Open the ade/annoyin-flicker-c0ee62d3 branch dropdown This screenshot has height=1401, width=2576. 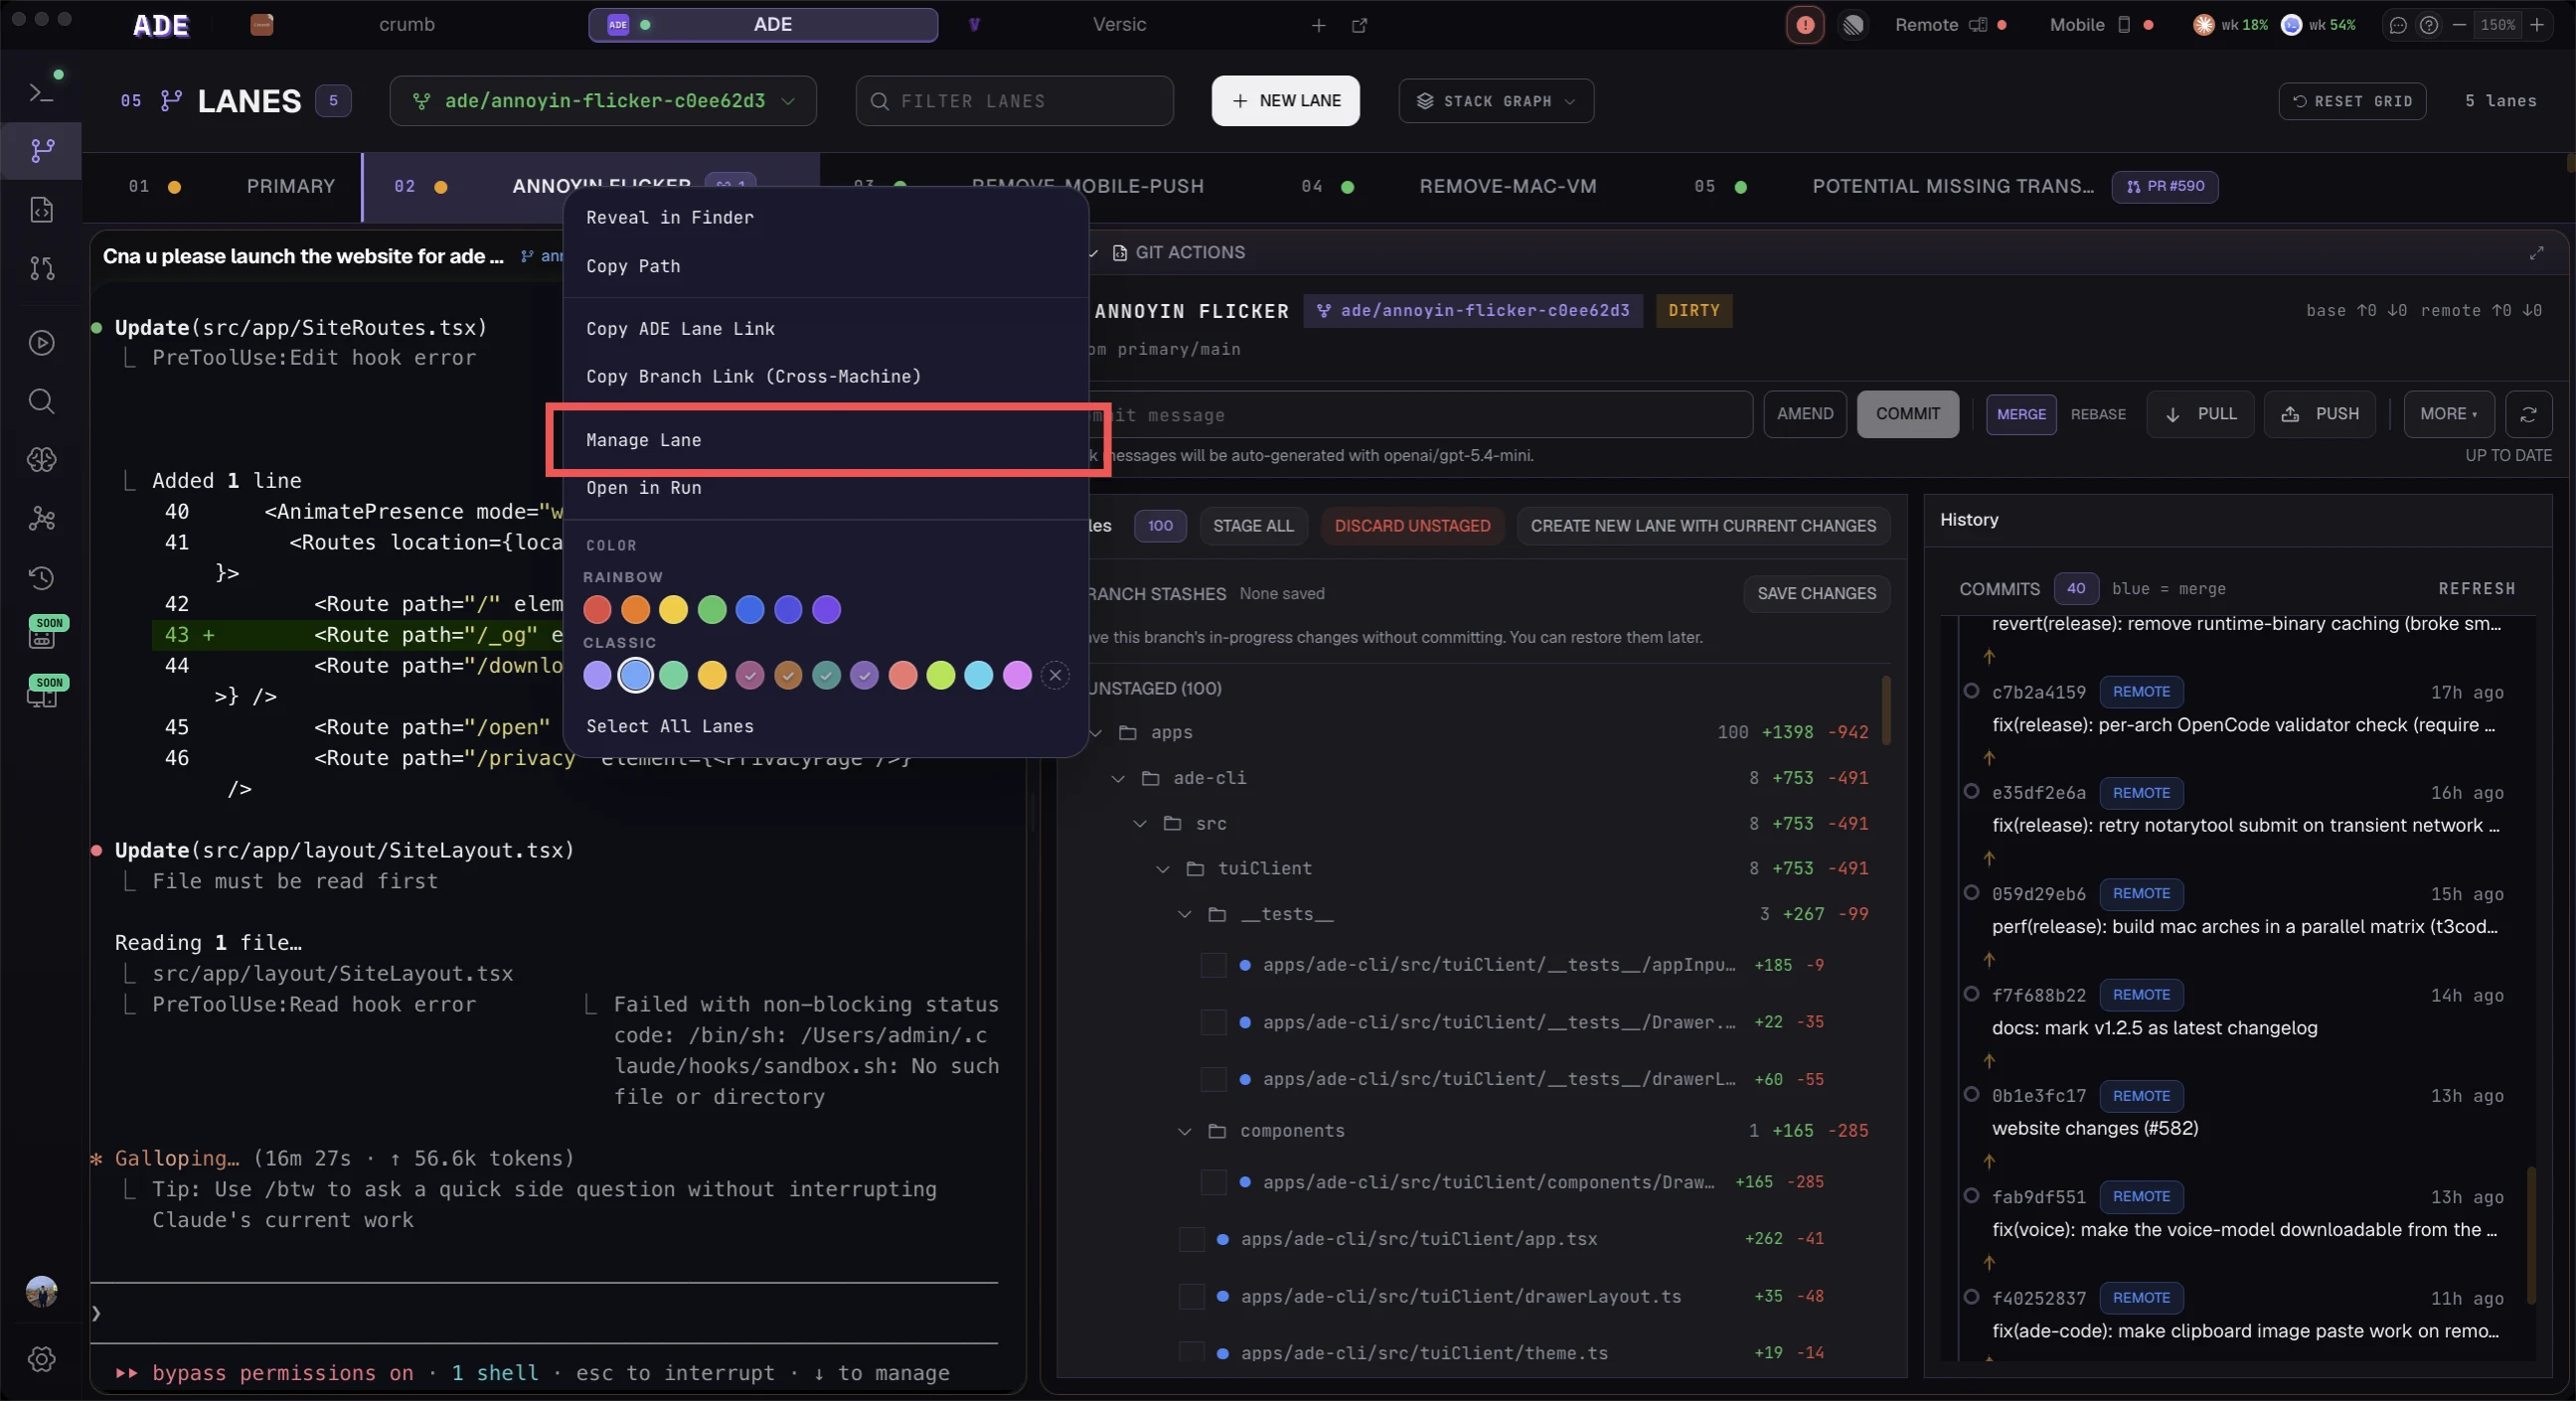pyautogui.click(x=603, y=101)
